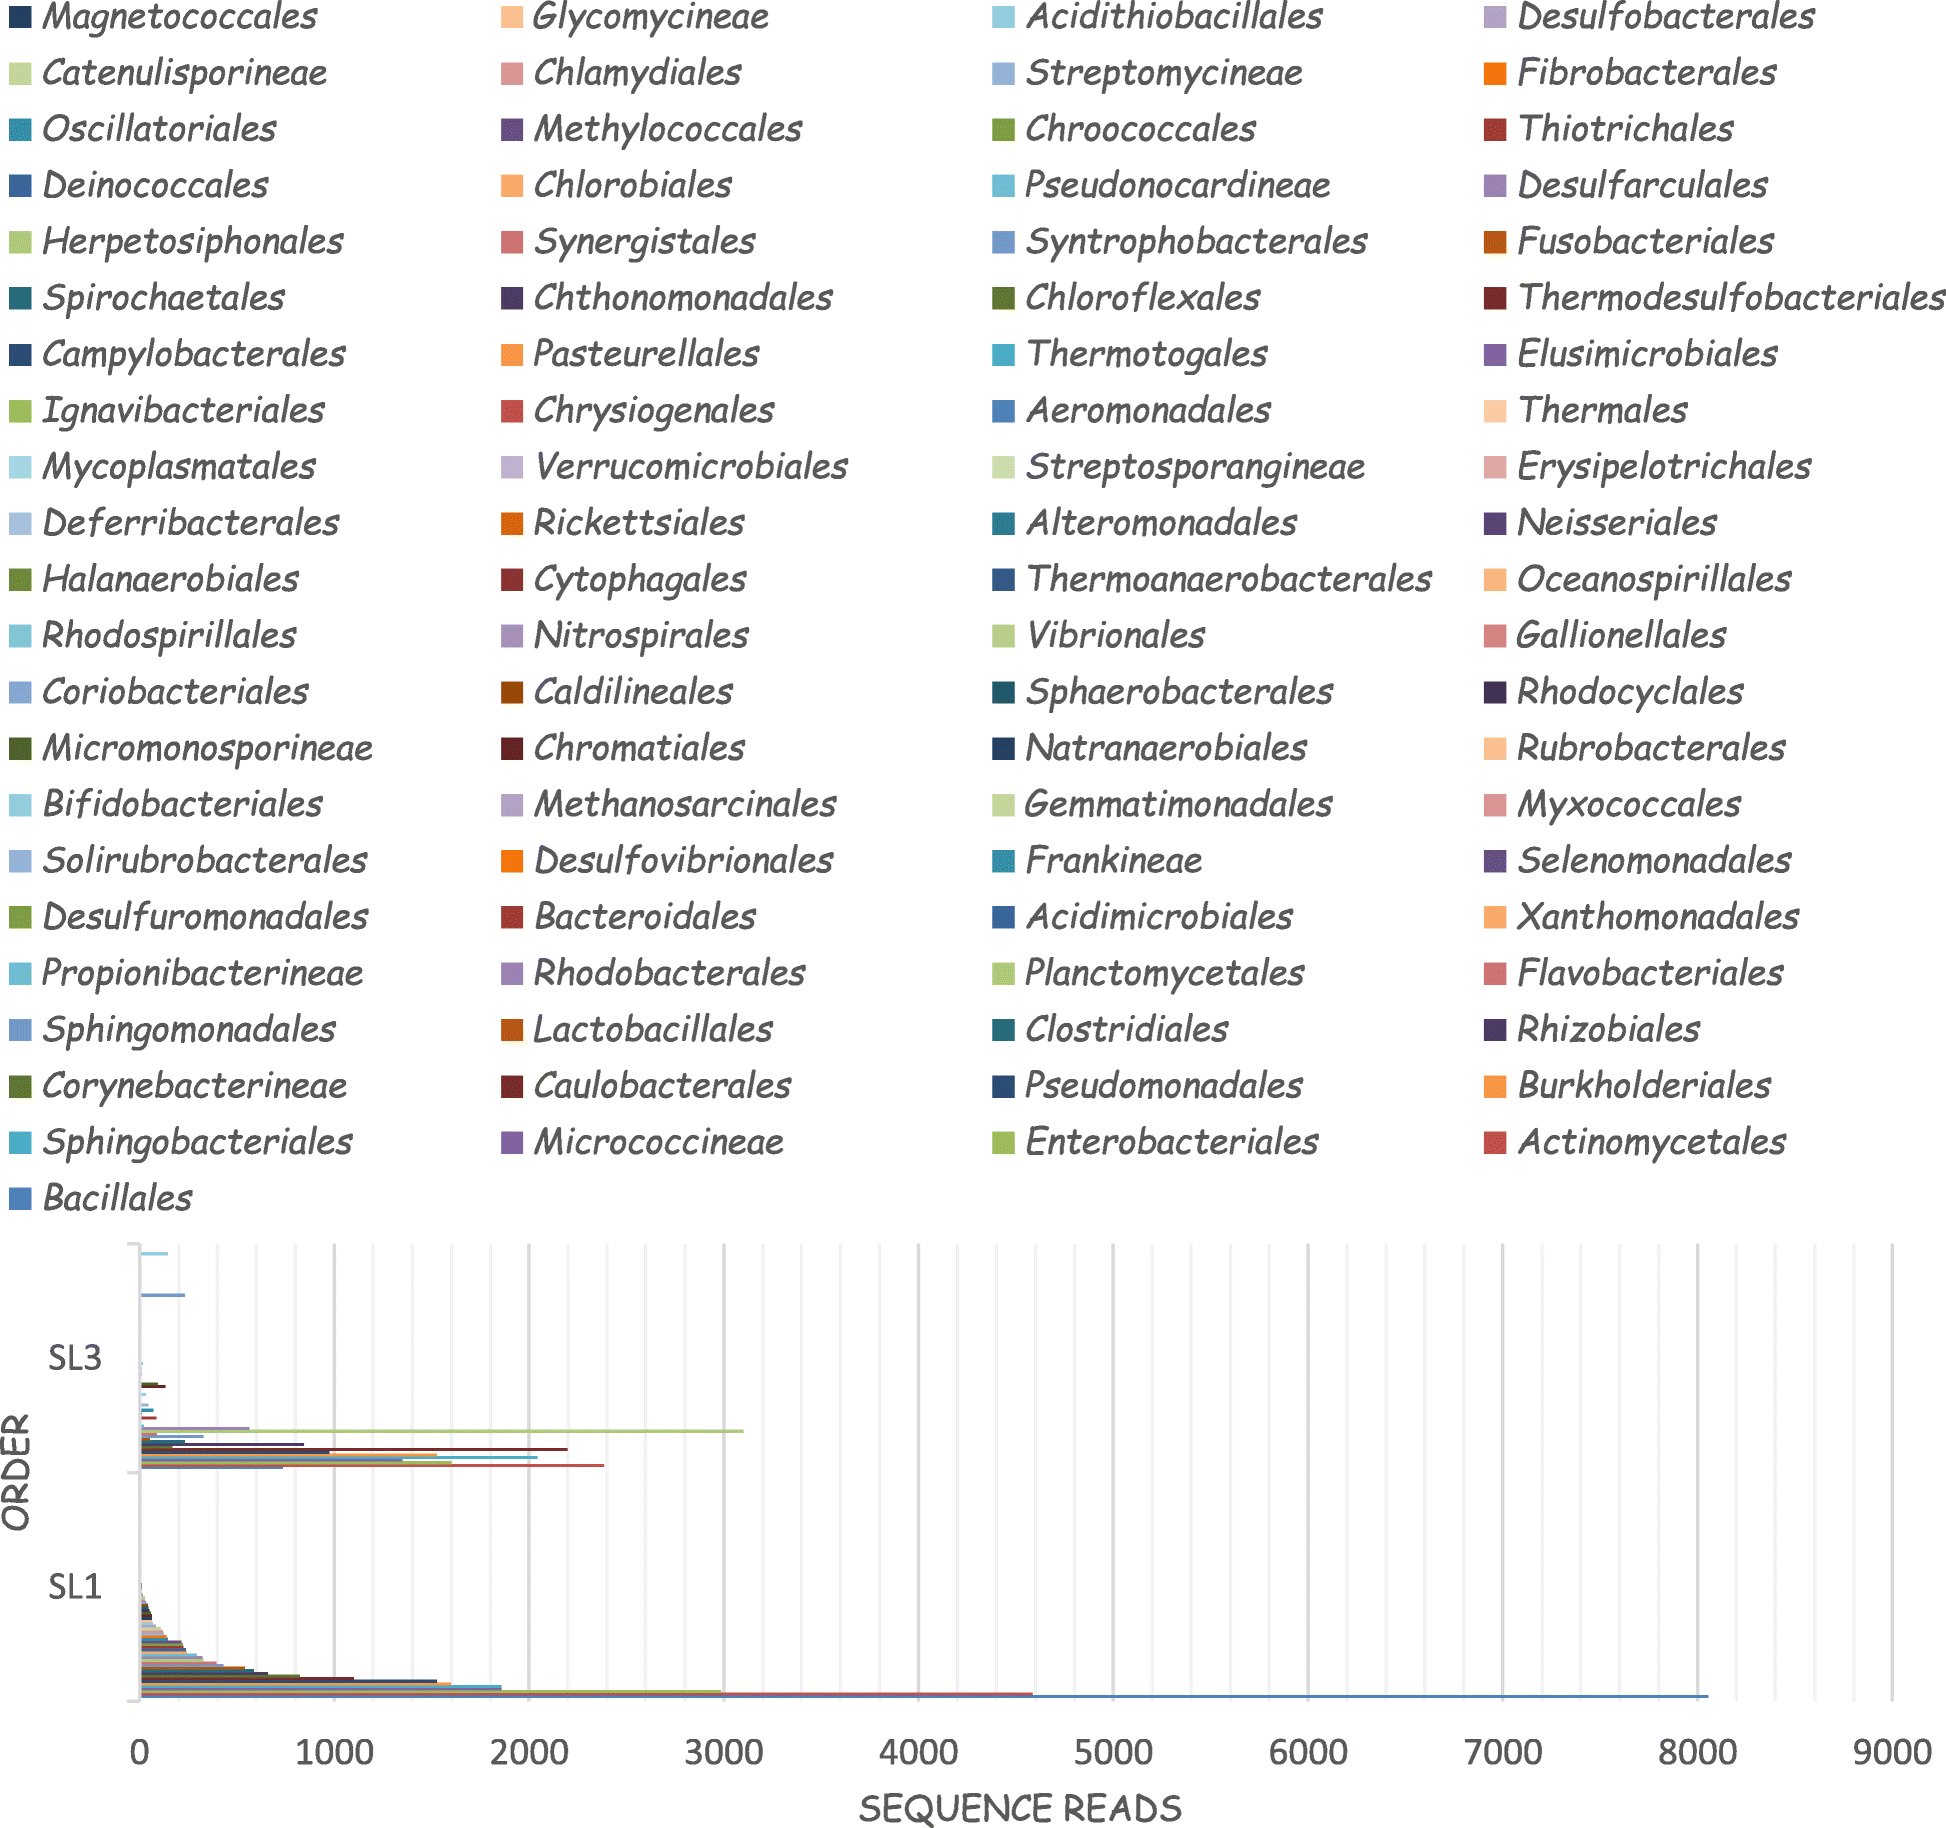This screenshot has width=1946, height=1828.
Task: Click the Methylococcales legend label
Action: (x=668, y=129)
